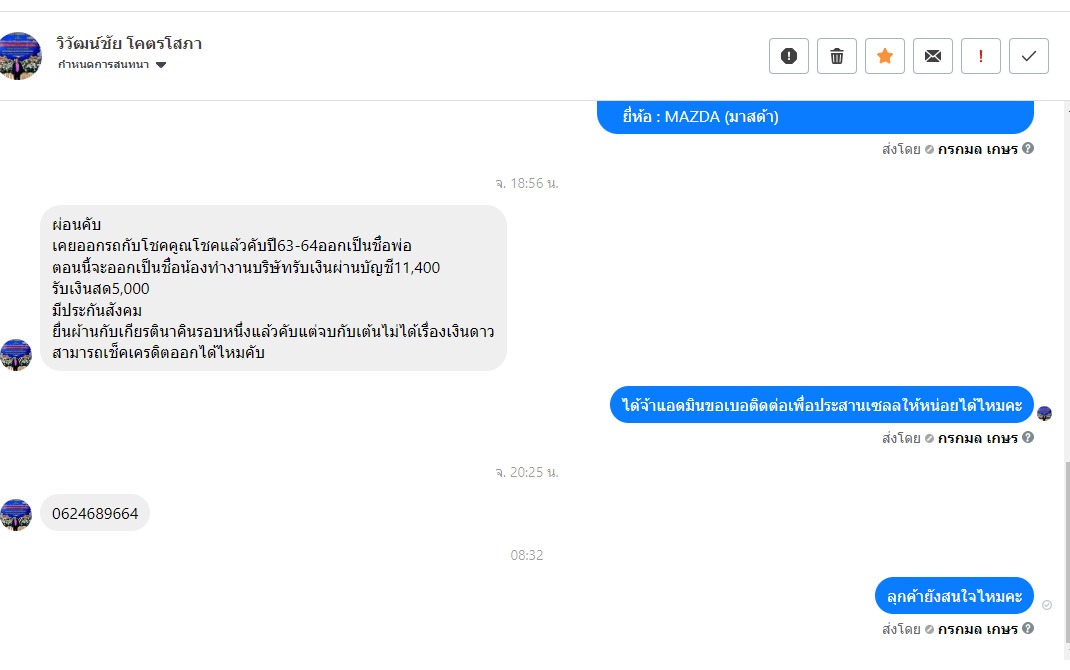Click the contact name วิวัฒน์ชัย โคตรโสภา
The image size is (1070, 670).
tap(130, 44)
